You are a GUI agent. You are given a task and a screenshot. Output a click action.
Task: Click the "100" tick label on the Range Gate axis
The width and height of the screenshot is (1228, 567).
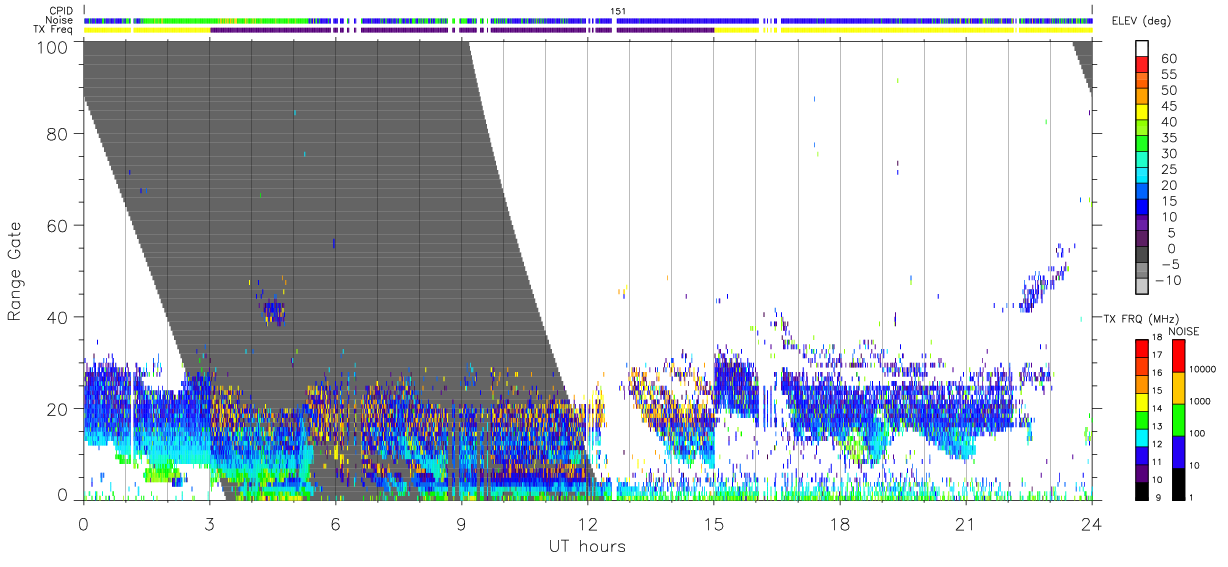pos(51,46)
